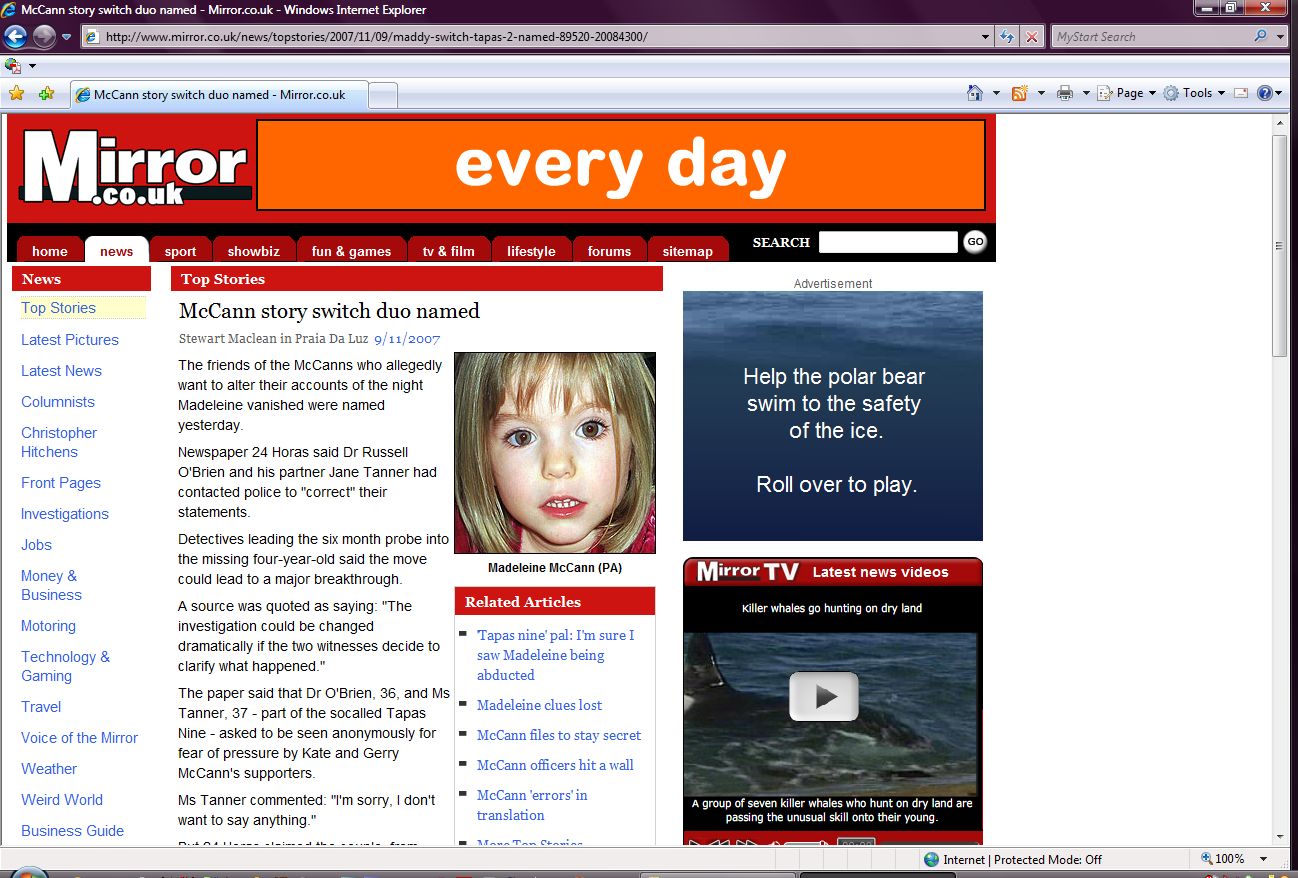Image resolution: width=1298 pixels, height=878 pixels.
Task: Click the Help question mark icon
Action: (1265, 93)
